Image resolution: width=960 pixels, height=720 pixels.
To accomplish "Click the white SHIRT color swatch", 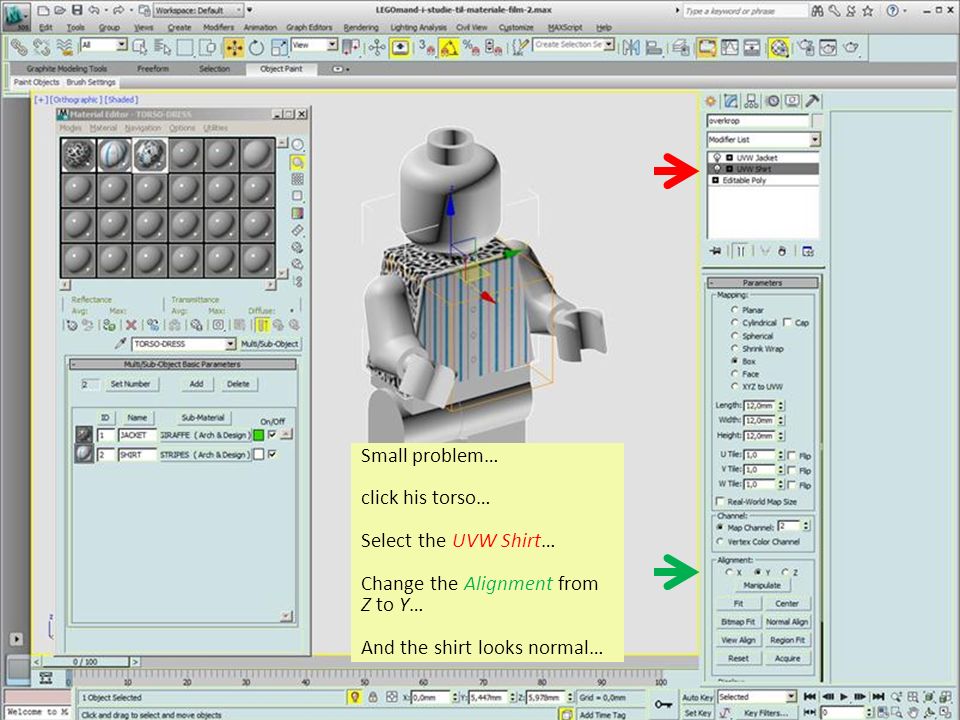I will coord(258,454).
